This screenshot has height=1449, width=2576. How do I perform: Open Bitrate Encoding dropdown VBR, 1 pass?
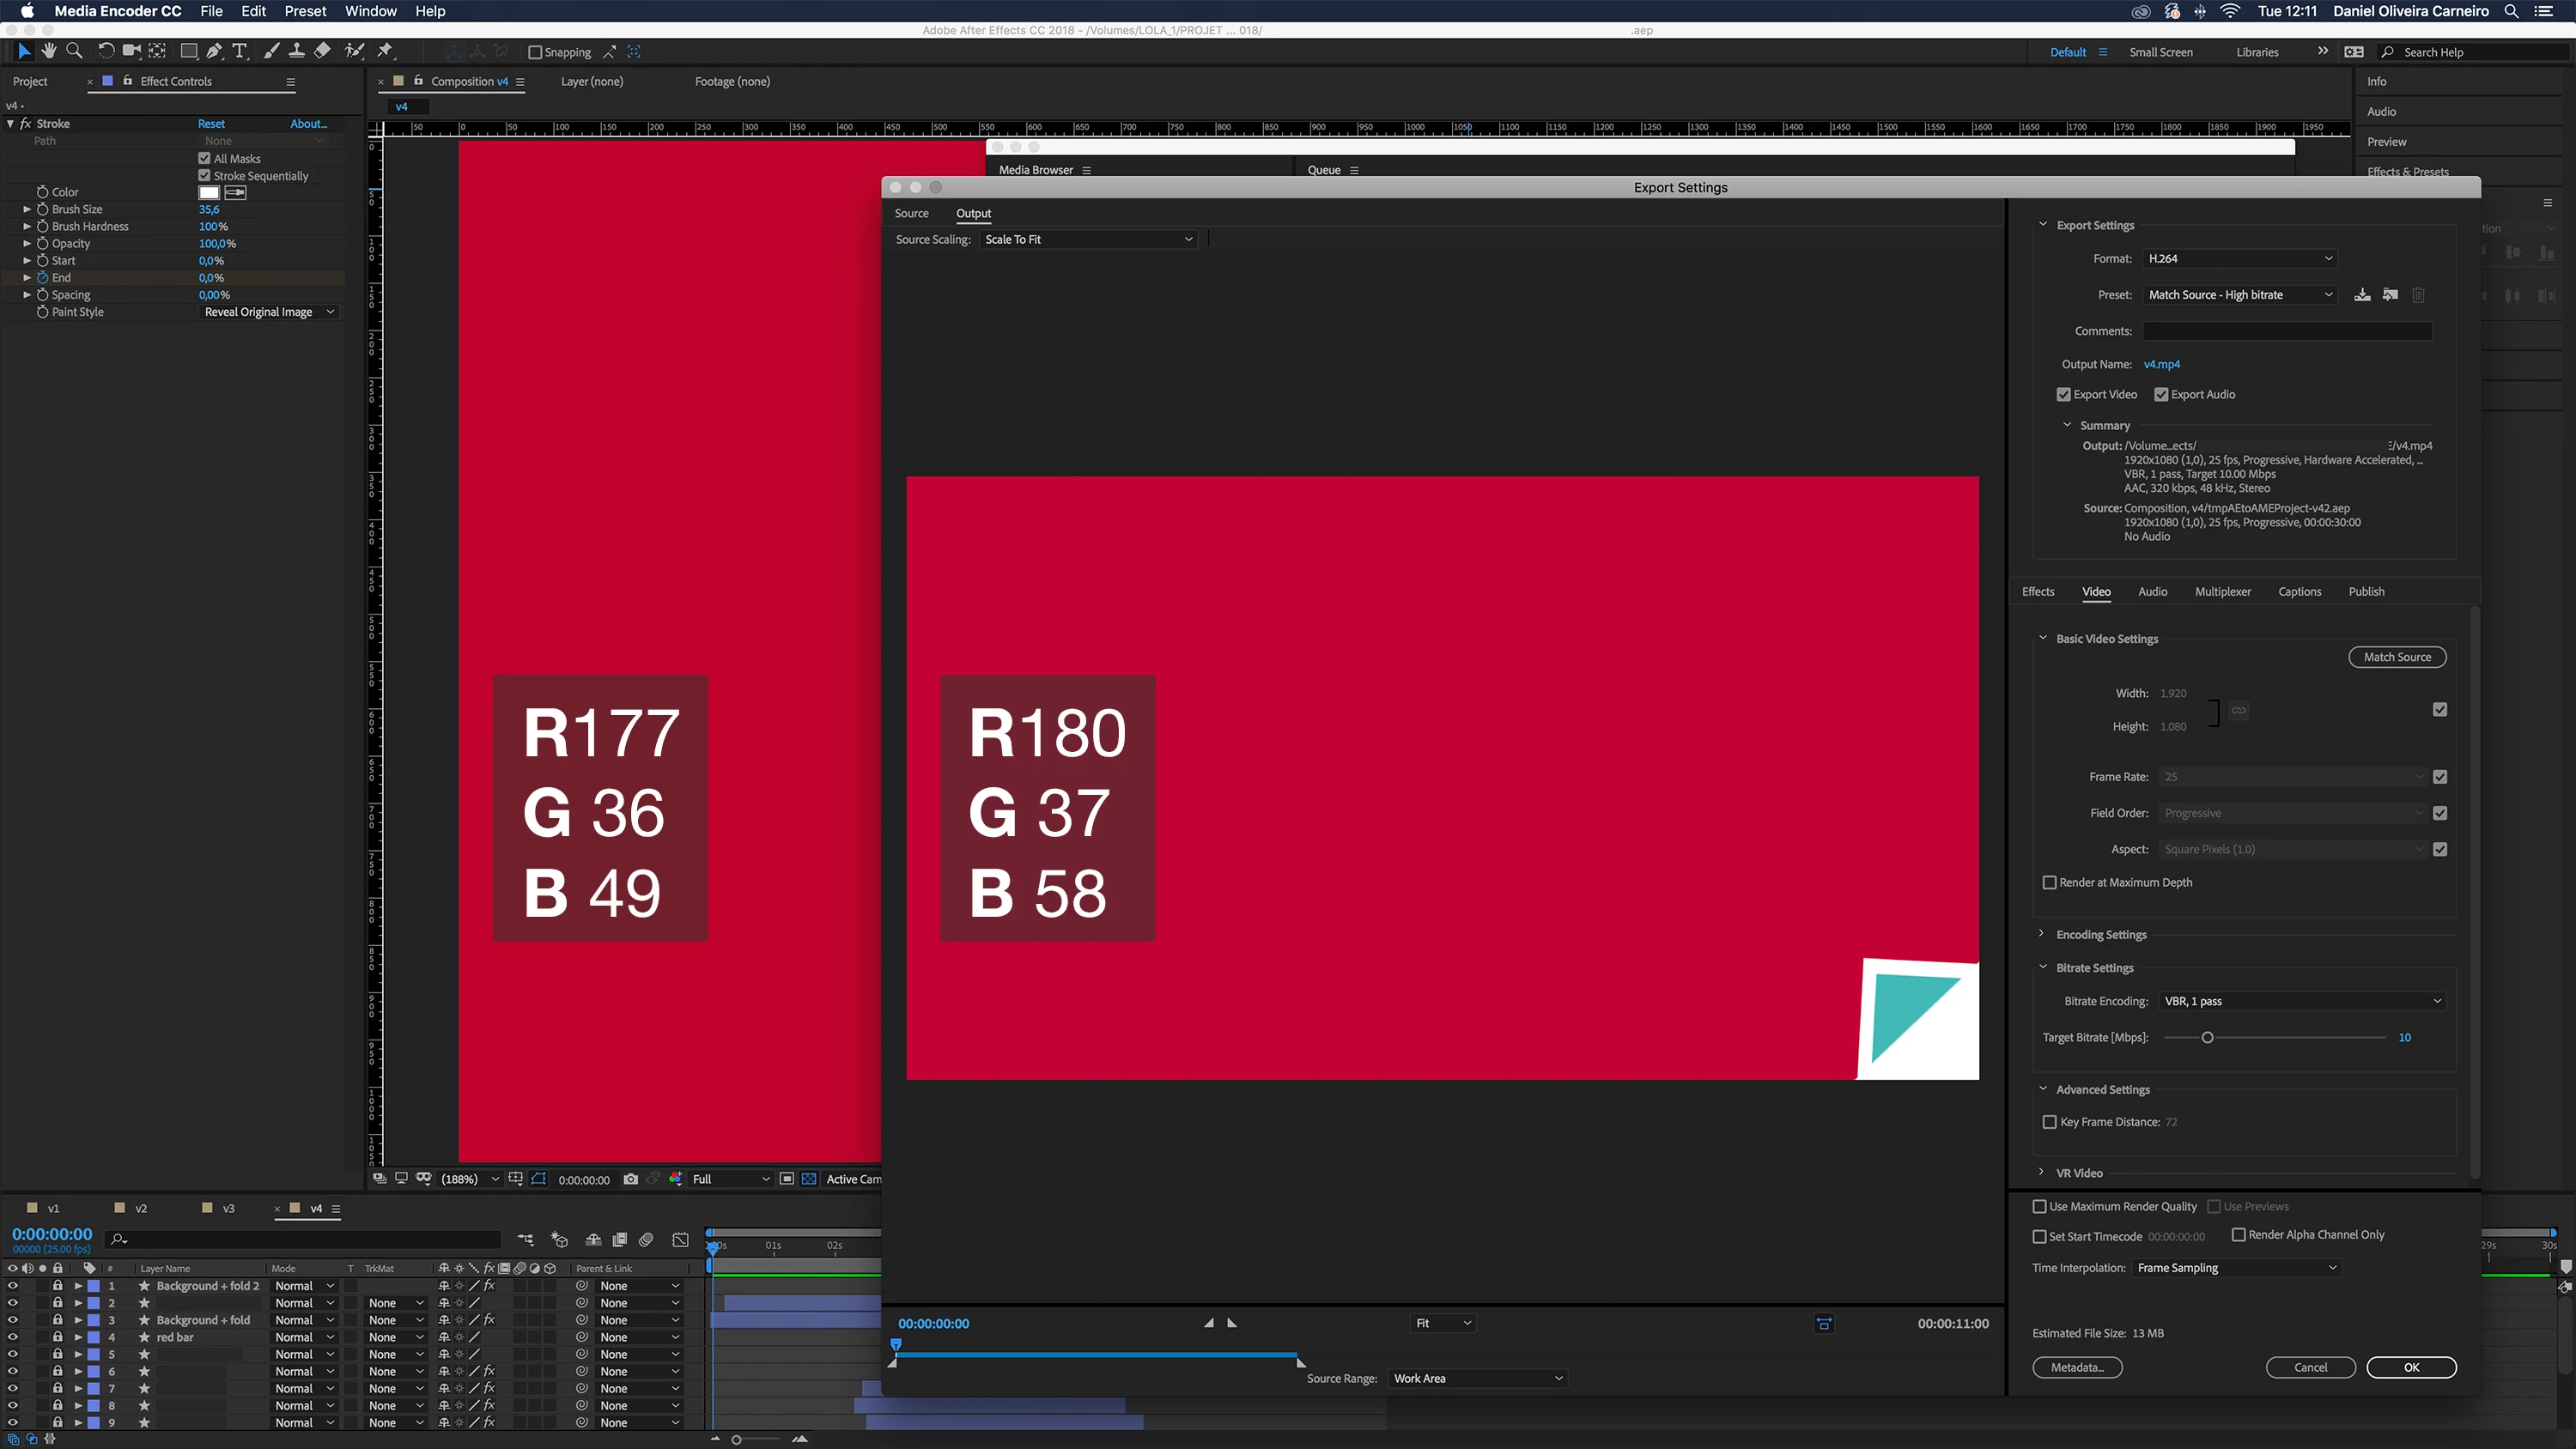2302,1002
